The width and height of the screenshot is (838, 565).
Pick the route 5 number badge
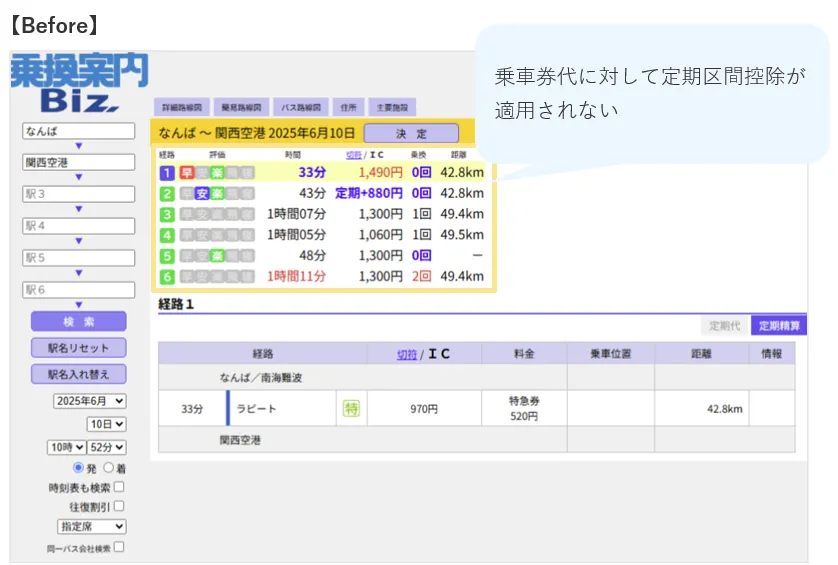pyautogui.click(x=167, y=255)
